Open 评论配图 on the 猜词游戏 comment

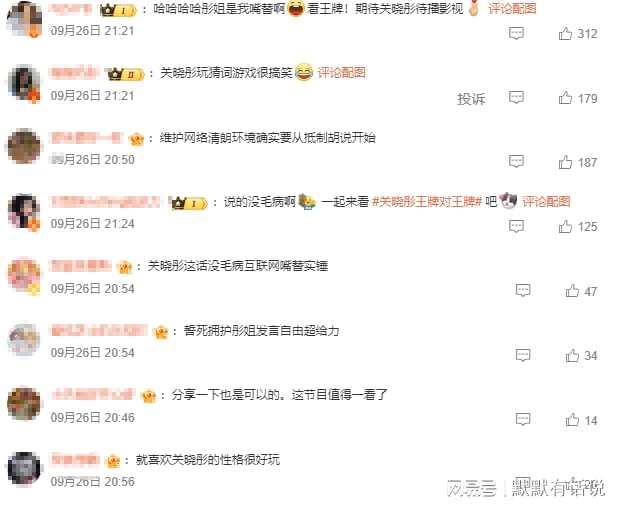[342, 73]
